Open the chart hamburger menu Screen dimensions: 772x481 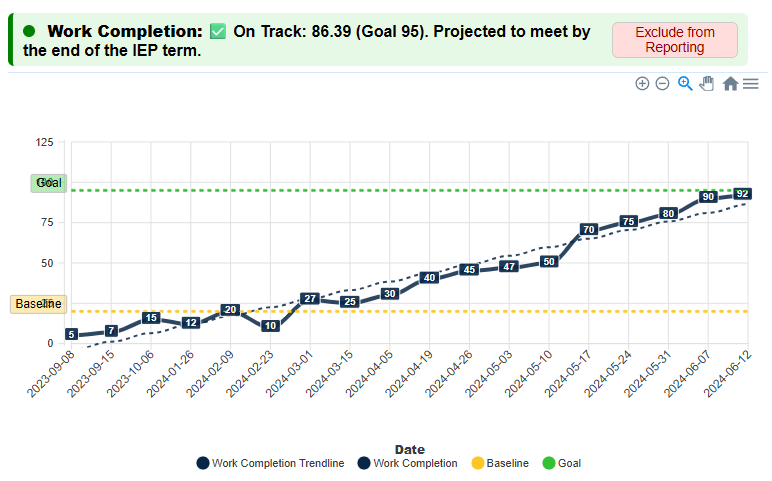click(751, 84)
